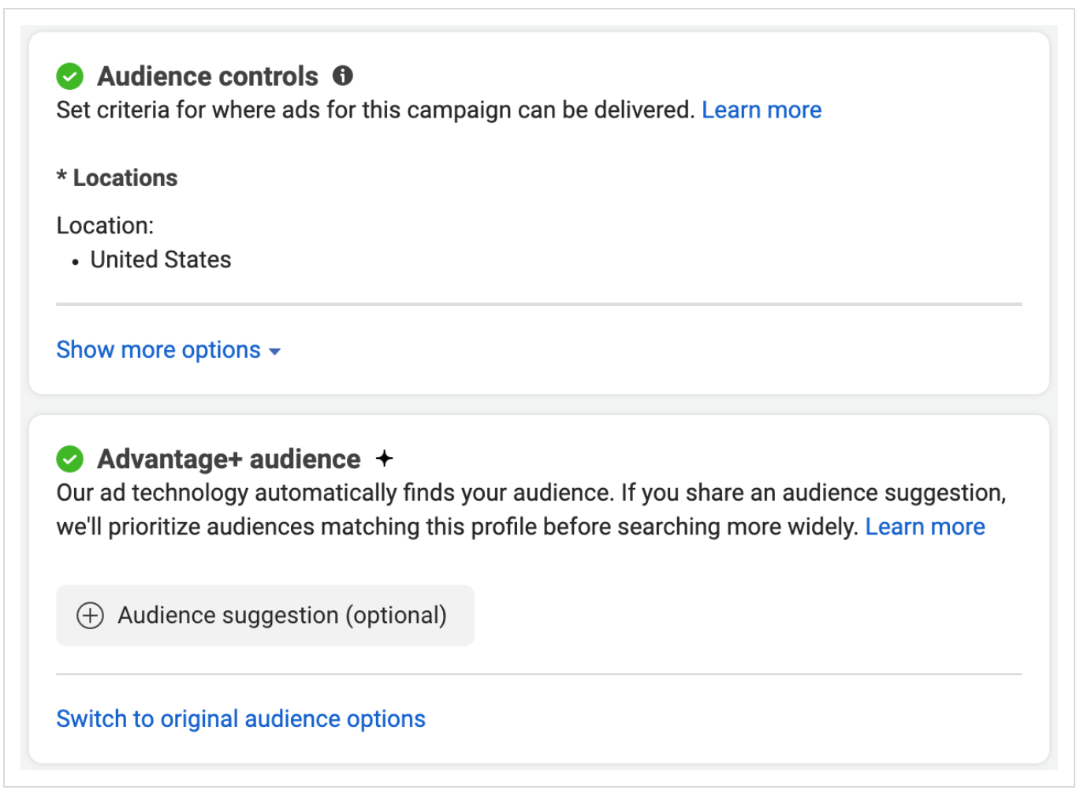The height and width of the screenshot is (790, 1080).
Task: Click the info icon beside Audience controls
Action: click(x=343, y=76)
